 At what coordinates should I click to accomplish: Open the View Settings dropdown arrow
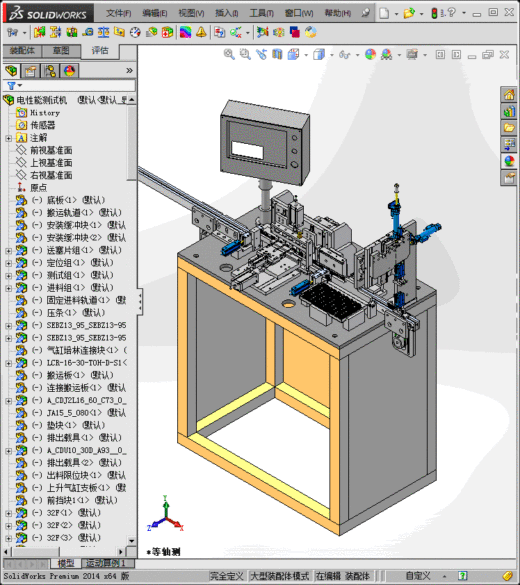click(x=425, y=55)
